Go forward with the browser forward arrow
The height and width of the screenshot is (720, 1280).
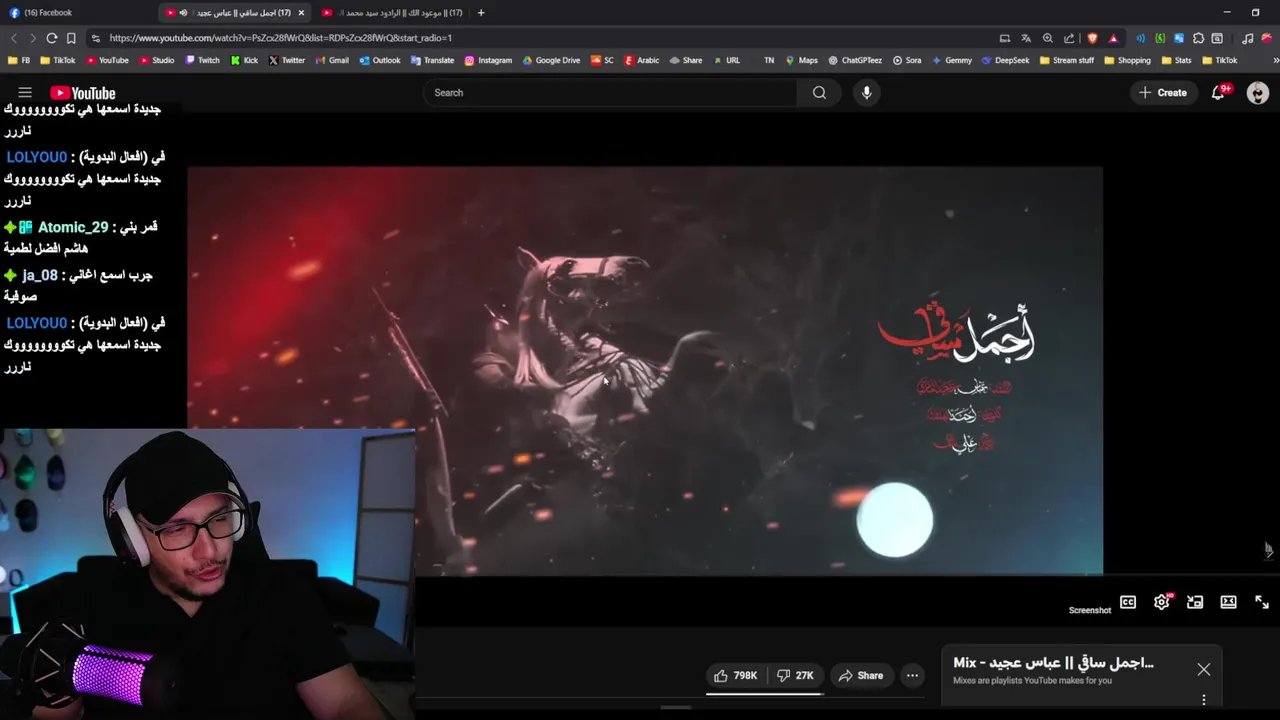[33, 38]
